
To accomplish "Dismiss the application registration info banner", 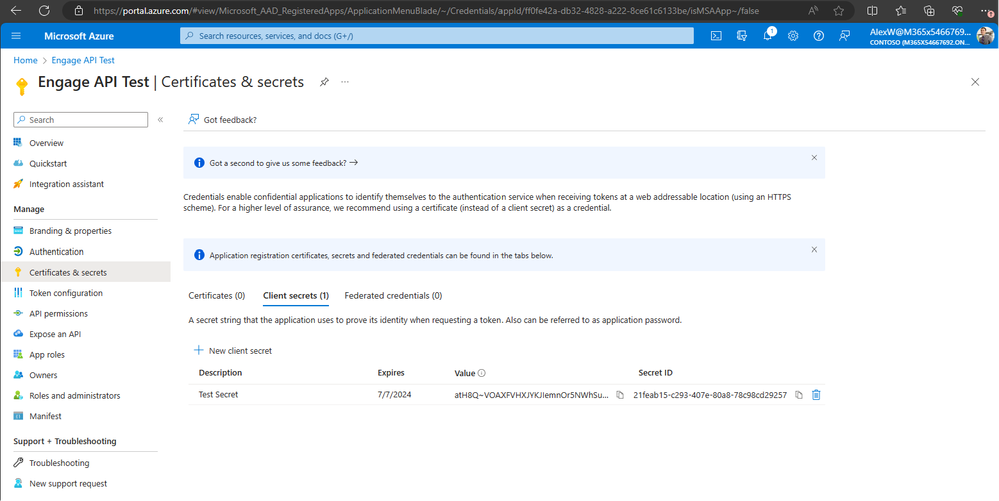I will (814, 249).
